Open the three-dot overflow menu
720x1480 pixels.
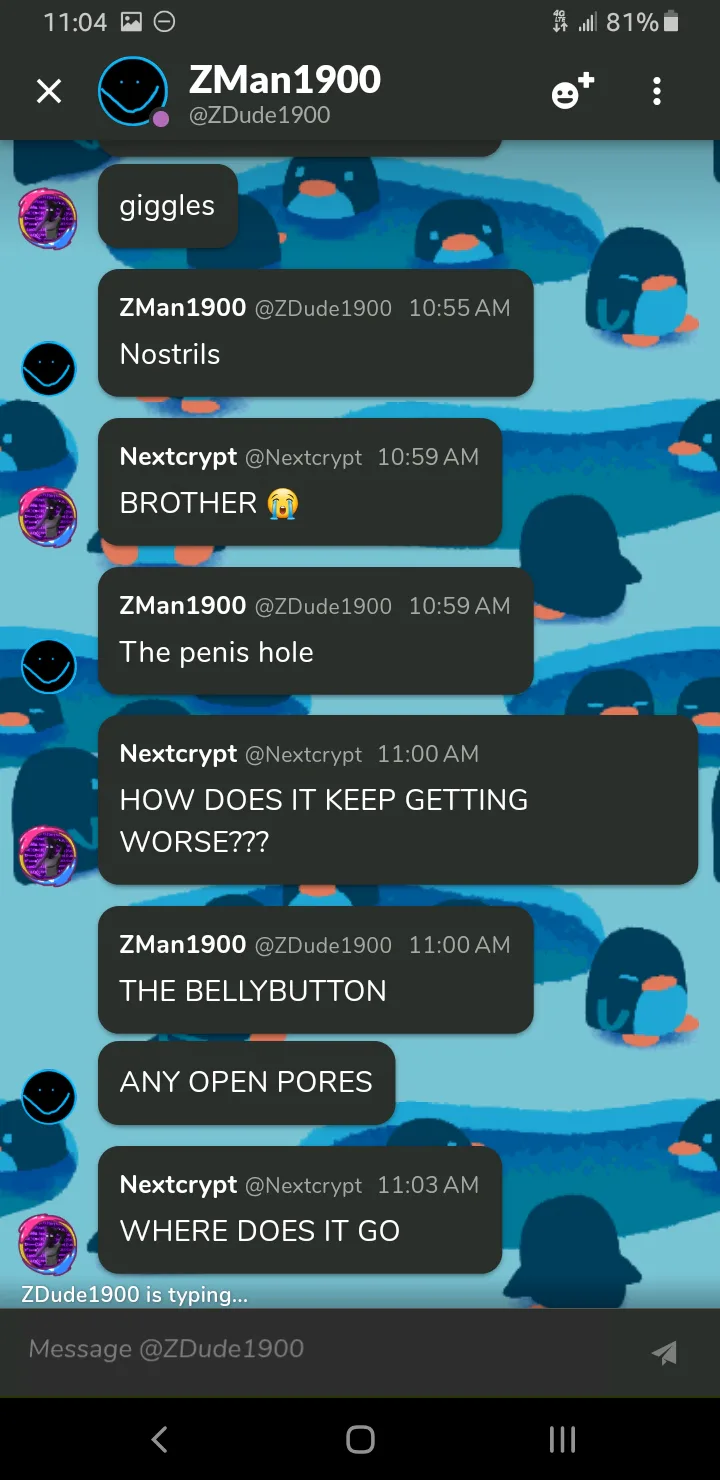tap(656, 92)
